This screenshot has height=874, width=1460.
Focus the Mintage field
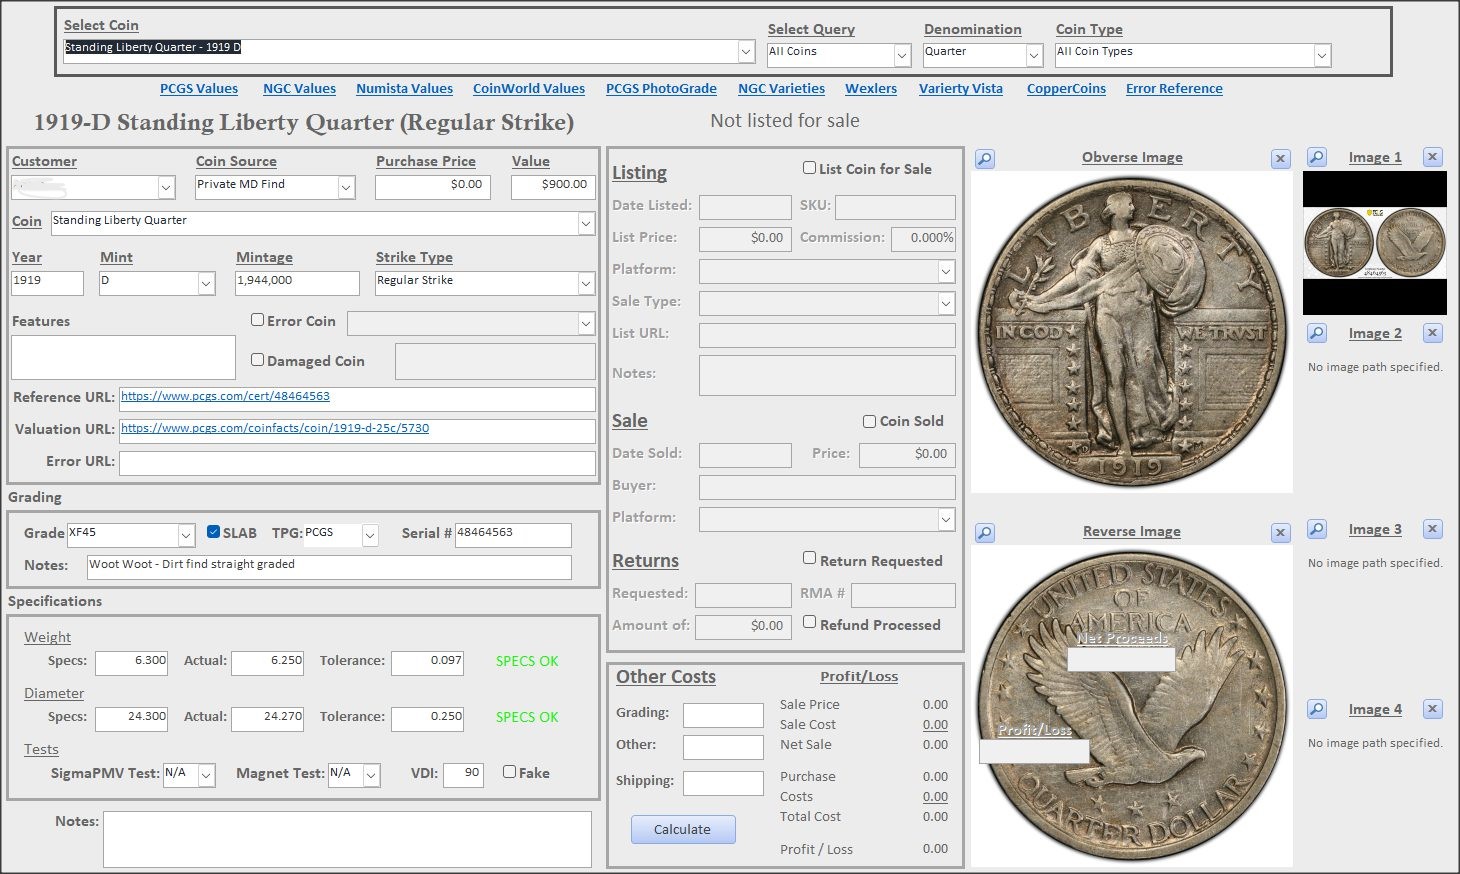coord(297,283)
